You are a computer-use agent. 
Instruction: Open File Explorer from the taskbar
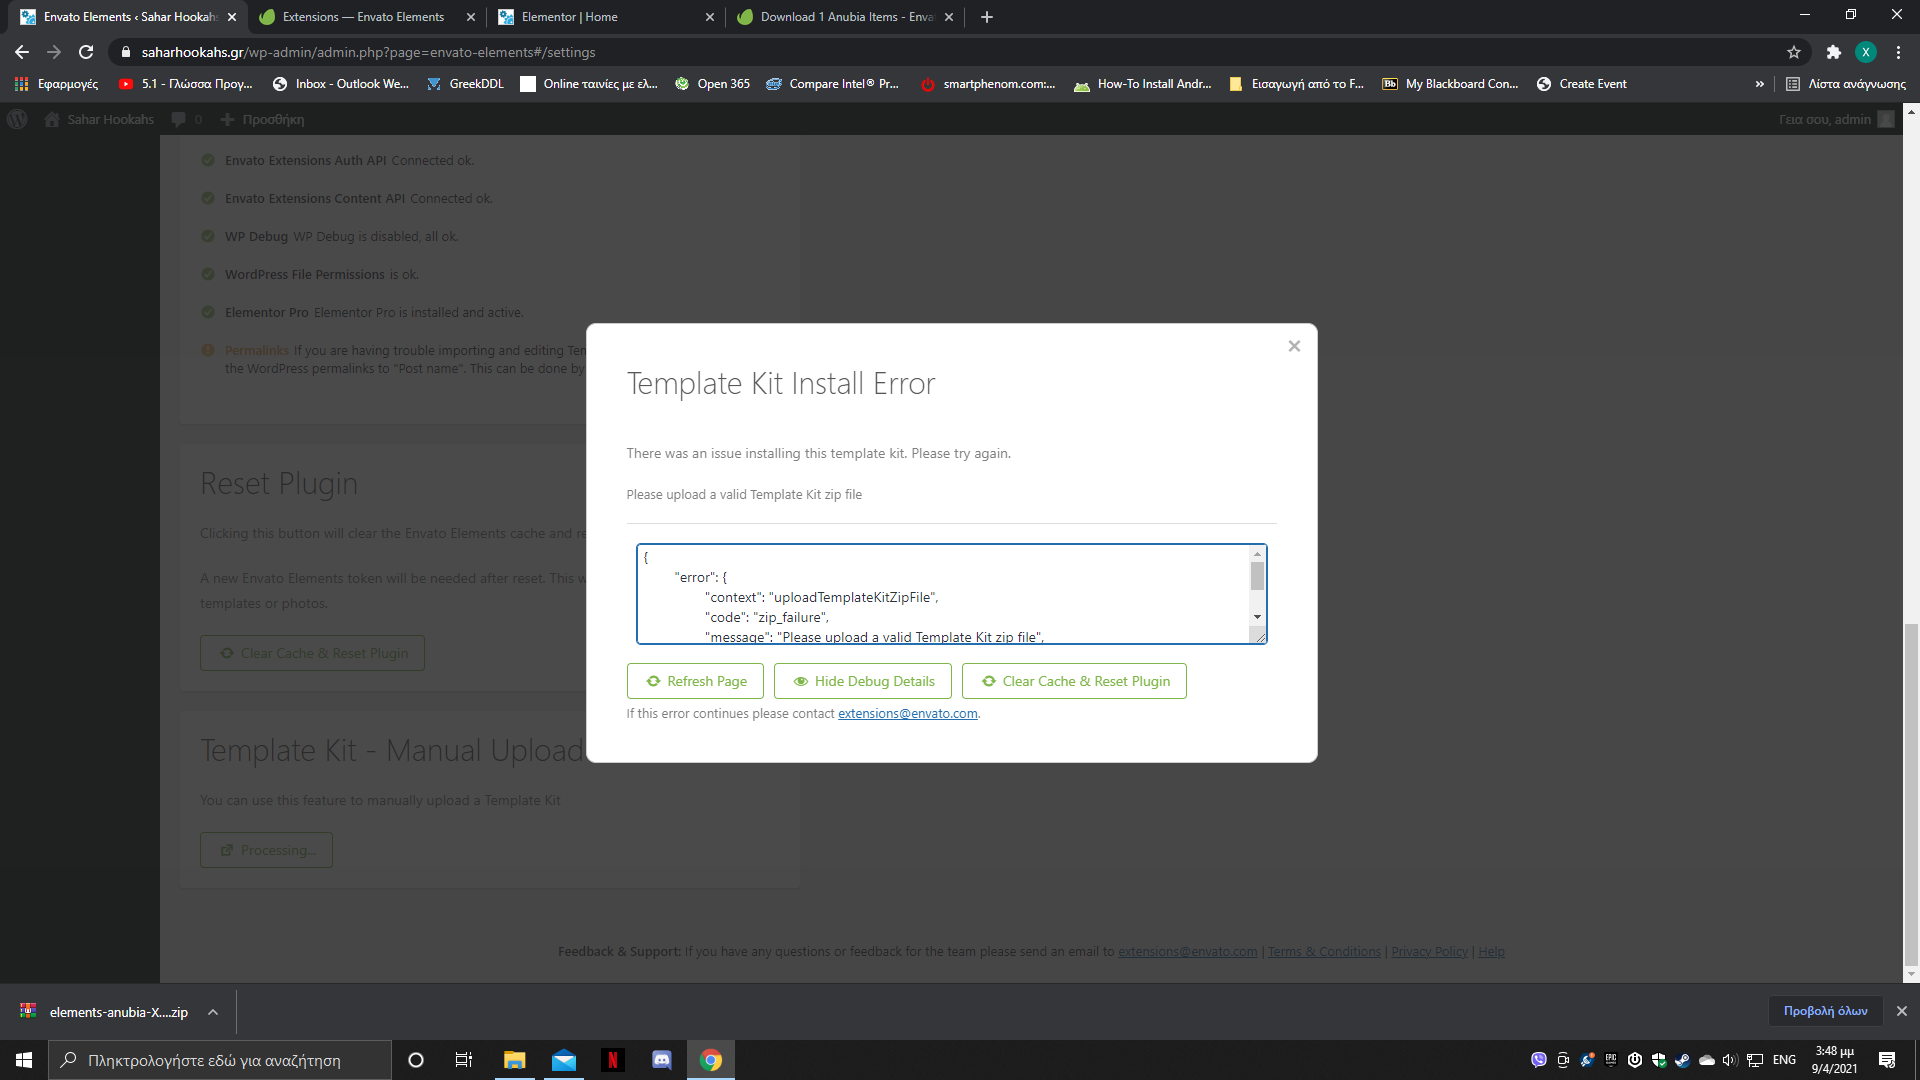point(514,1060)
